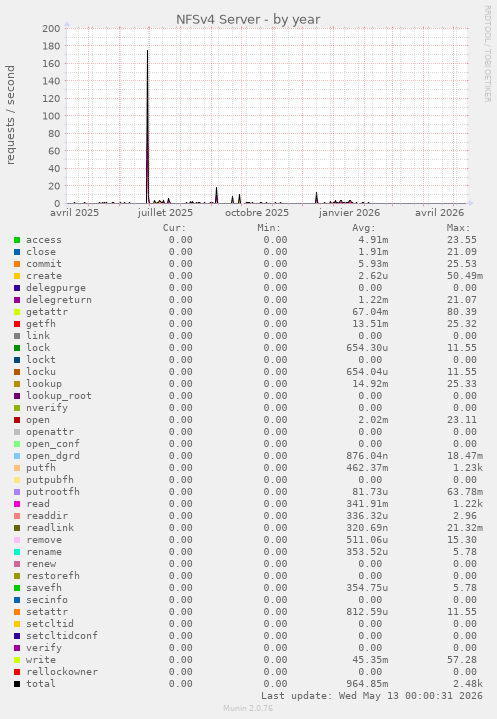Click the "putrootfh" legend label

coord(53,492)
